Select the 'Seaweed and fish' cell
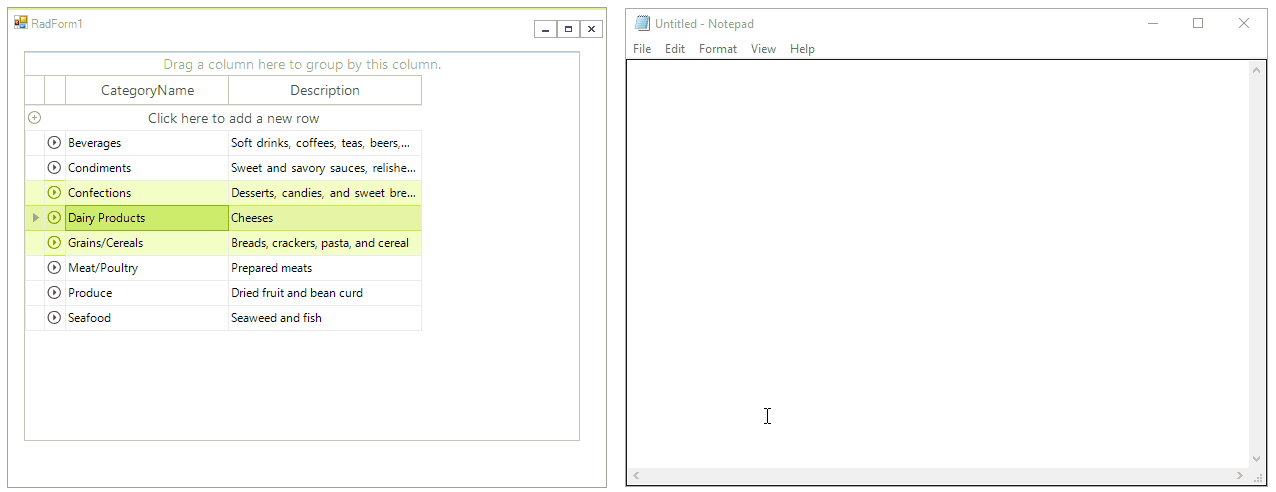 [x=325, y=318]
